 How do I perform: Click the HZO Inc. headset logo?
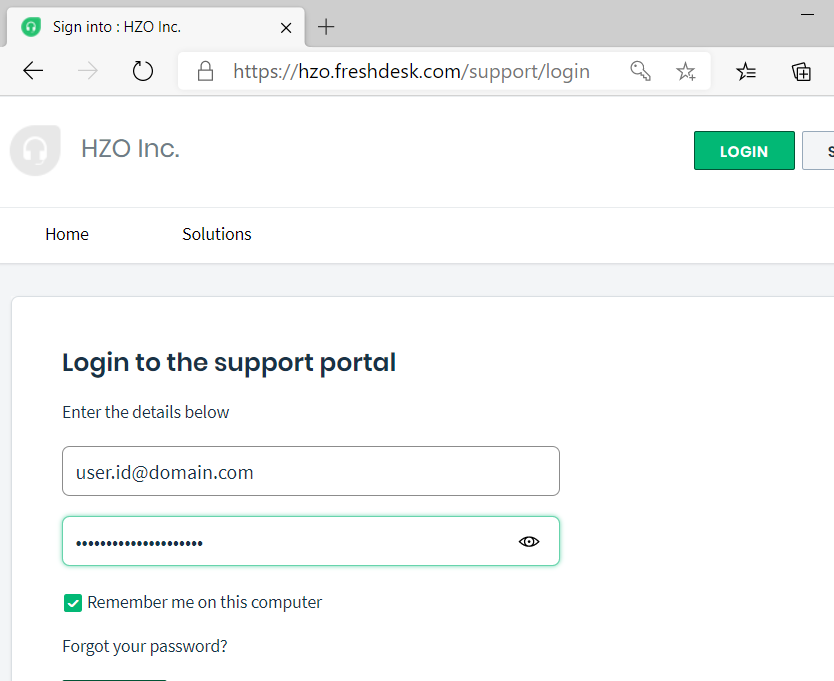pyautogui.click(x=35, y=150)
